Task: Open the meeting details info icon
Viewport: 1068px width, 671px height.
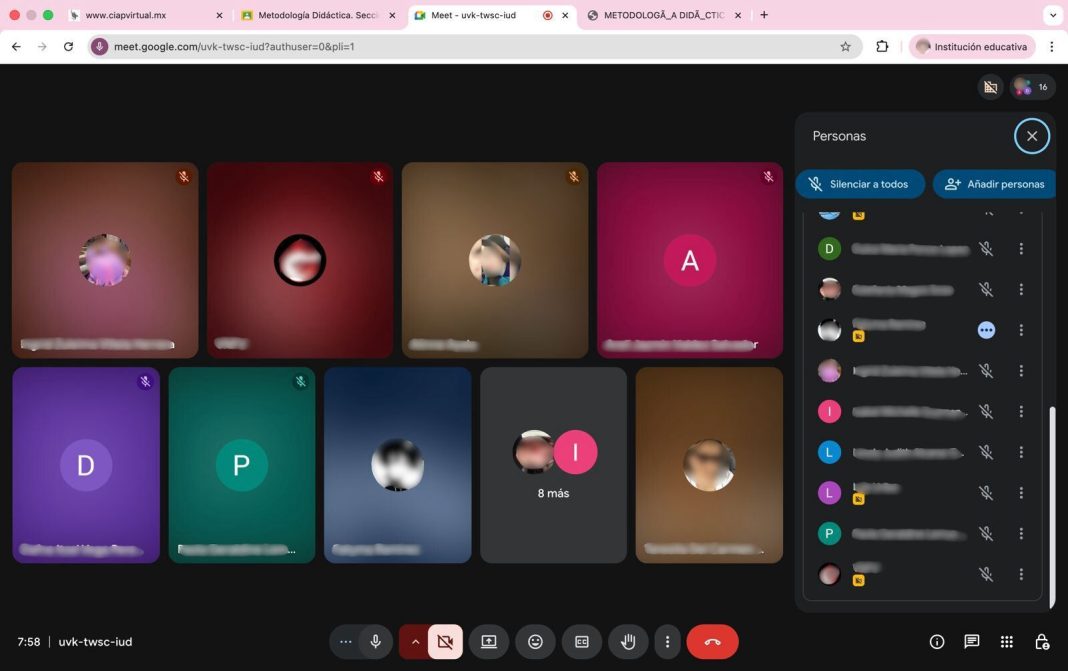Action: [x=937, y=642]
